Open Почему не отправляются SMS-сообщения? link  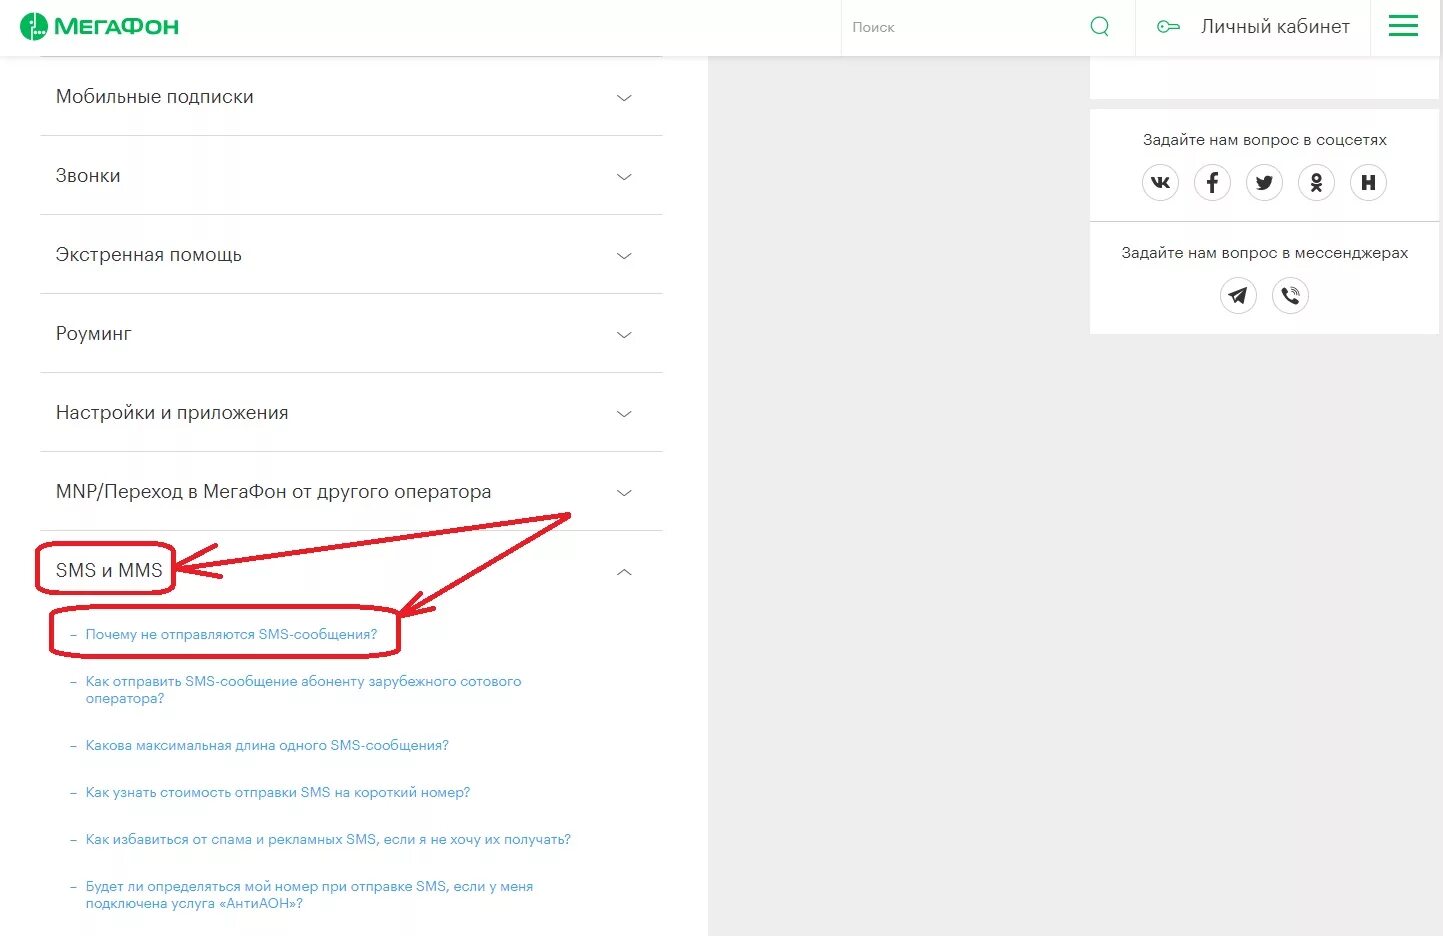click(x=231, y=634)
